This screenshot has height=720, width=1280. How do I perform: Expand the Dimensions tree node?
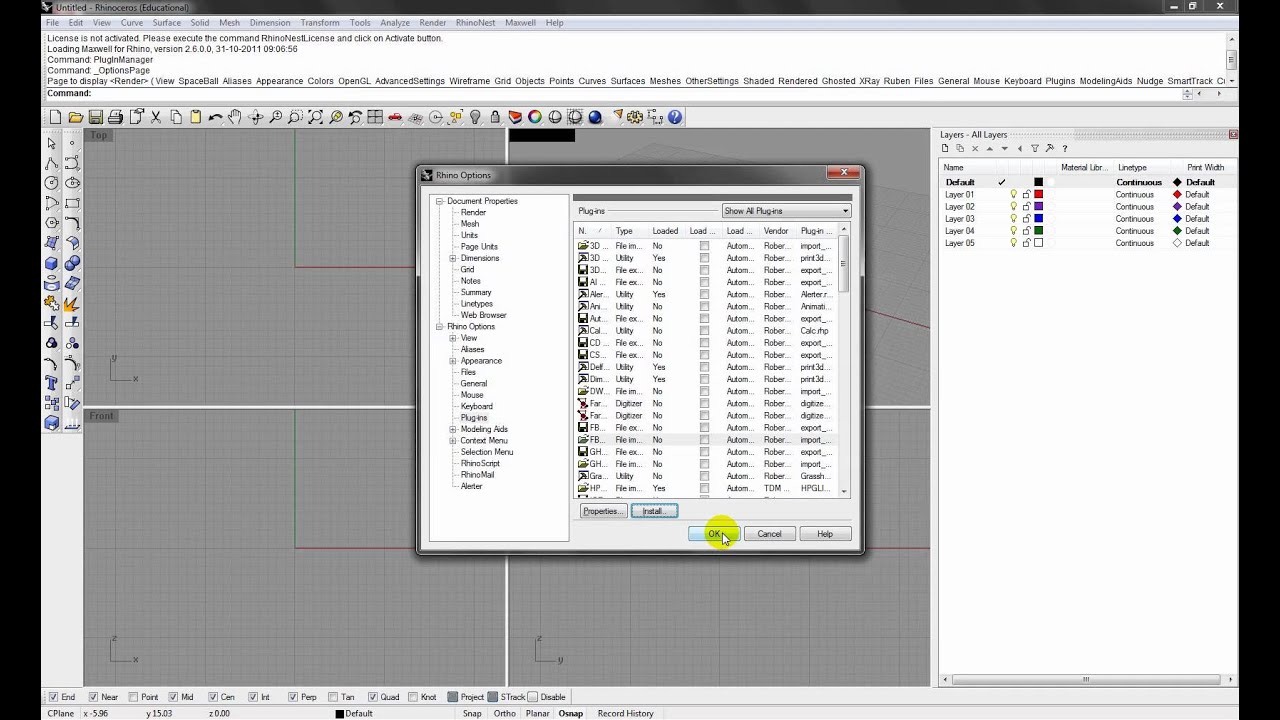click(453, 258)
